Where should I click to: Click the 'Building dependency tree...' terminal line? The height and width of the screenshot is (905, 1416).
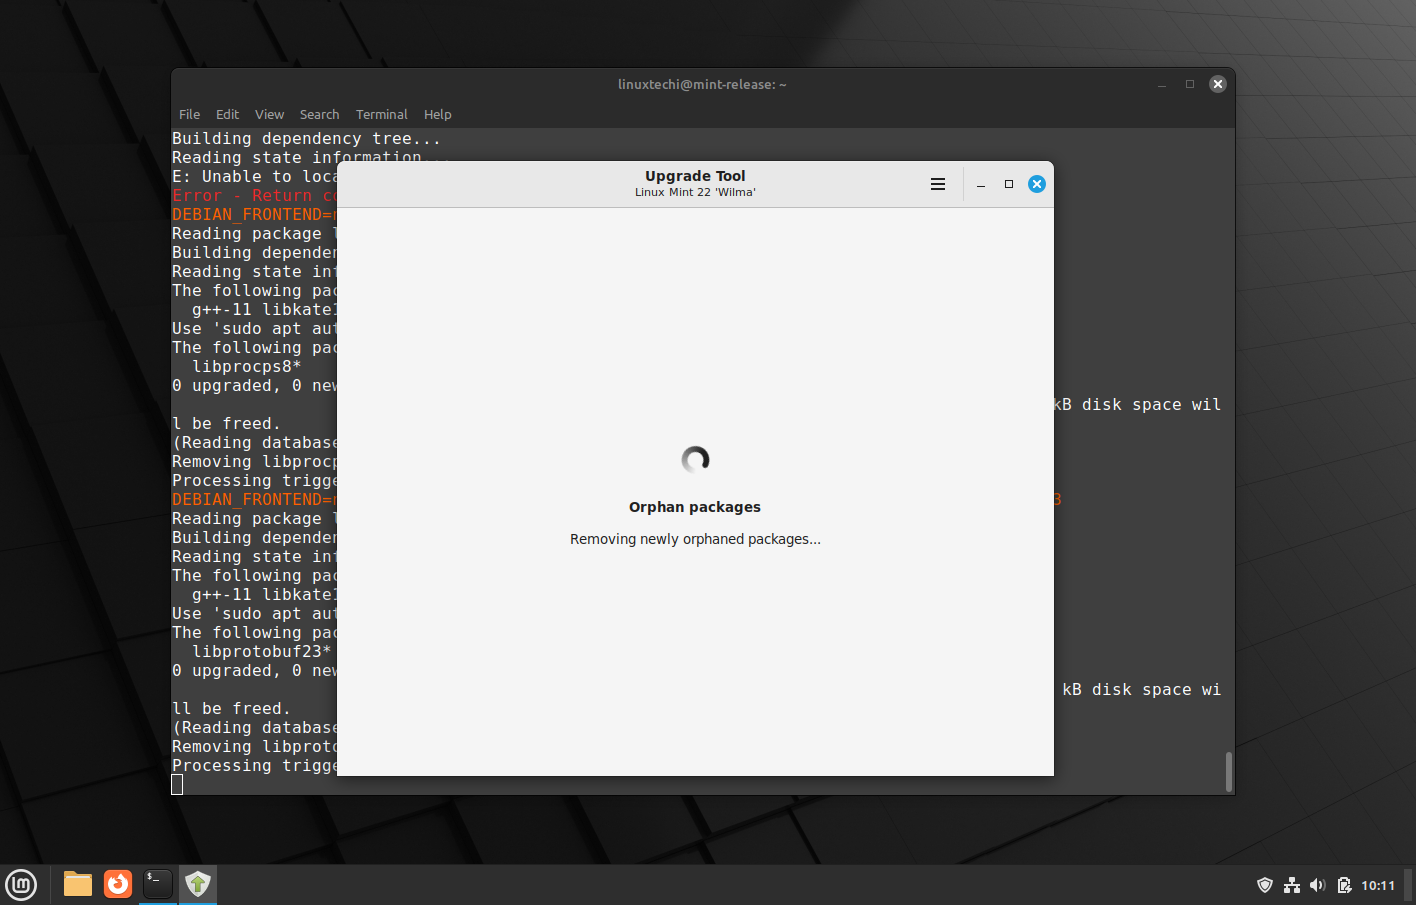click(x=306, y=139)
